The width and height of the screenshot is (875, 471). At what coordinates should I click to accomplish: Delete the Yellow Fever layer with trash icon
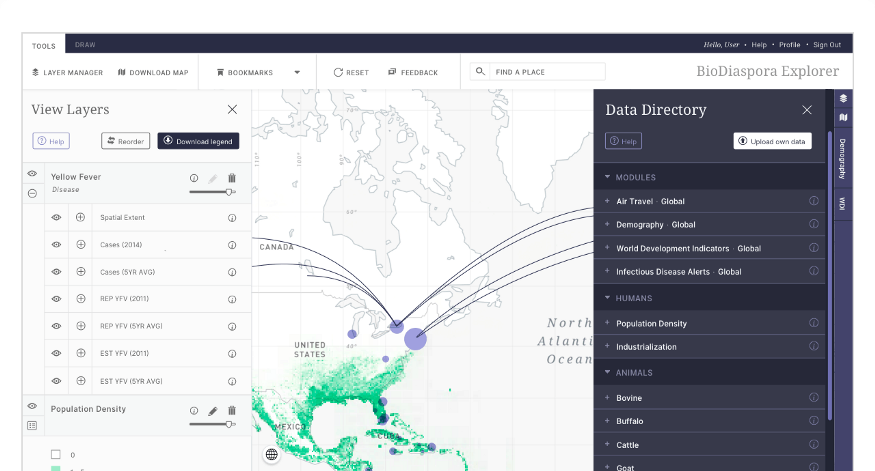(232, 178)
